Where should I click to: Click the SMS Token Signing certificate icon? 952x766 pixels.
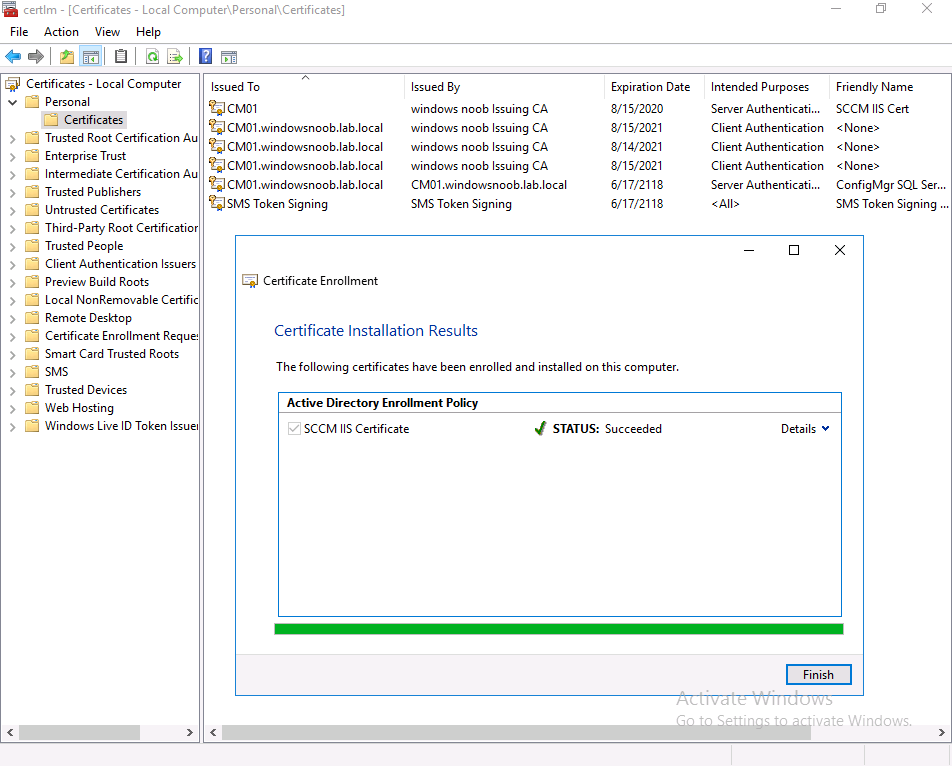[x=217, y=203]
